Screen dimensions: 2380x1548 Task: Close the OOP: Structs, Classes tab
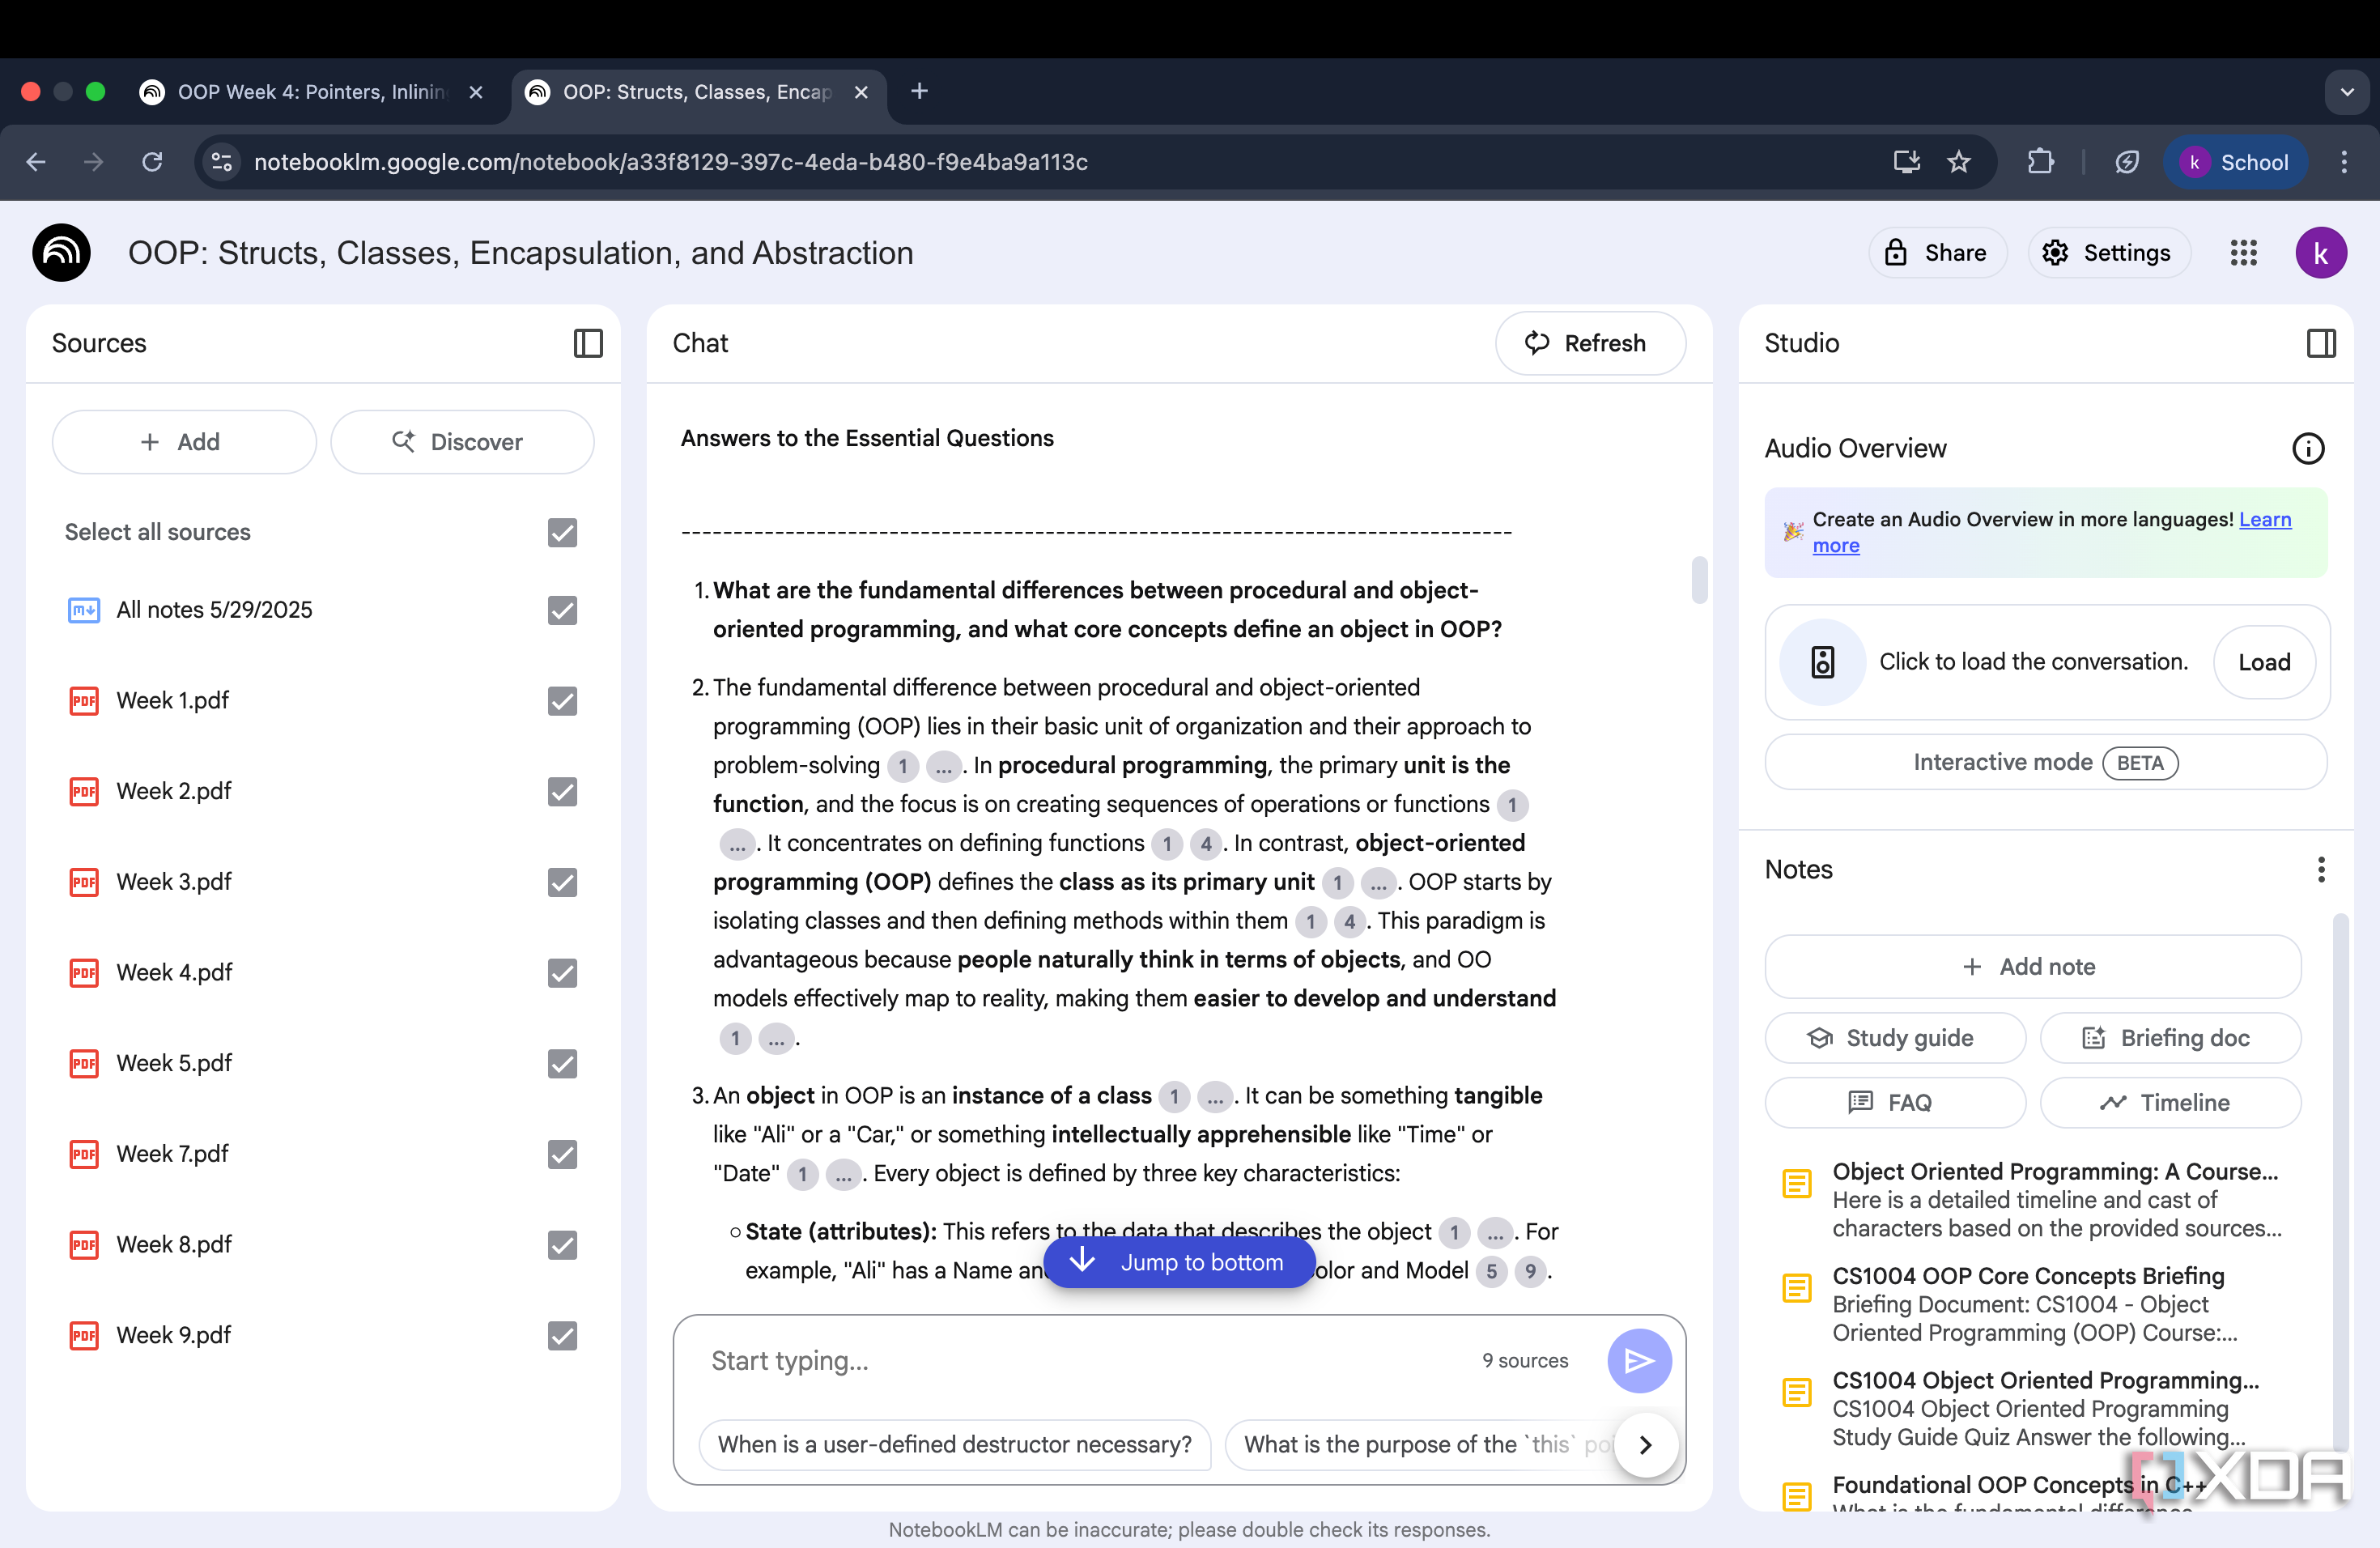pos(861,92)
